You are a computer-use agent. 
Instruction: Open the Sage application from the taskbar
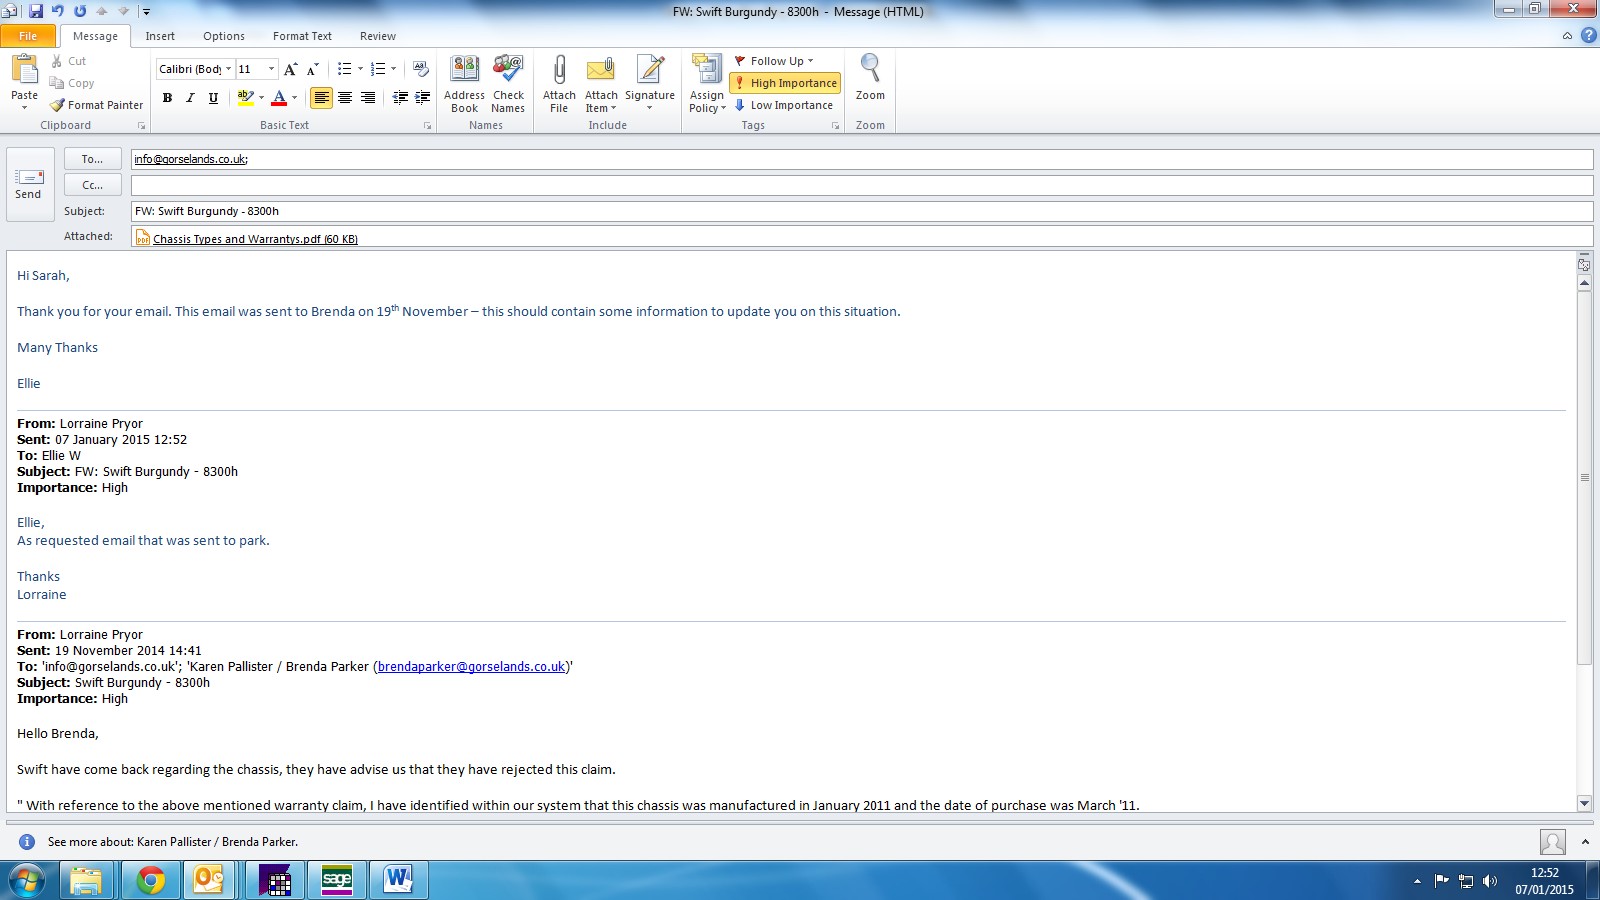pyautogui.click(x=337, y=880)
